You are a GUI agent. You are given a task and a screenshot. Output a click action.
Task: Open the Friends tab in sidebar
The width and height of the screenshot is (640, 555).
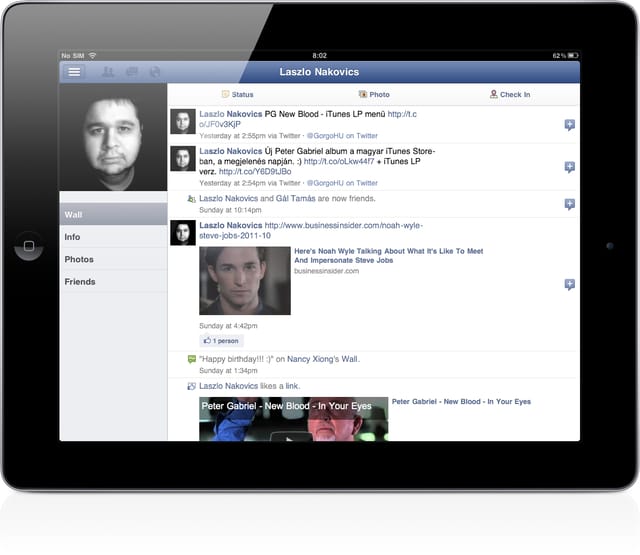(x=113, y=282)
